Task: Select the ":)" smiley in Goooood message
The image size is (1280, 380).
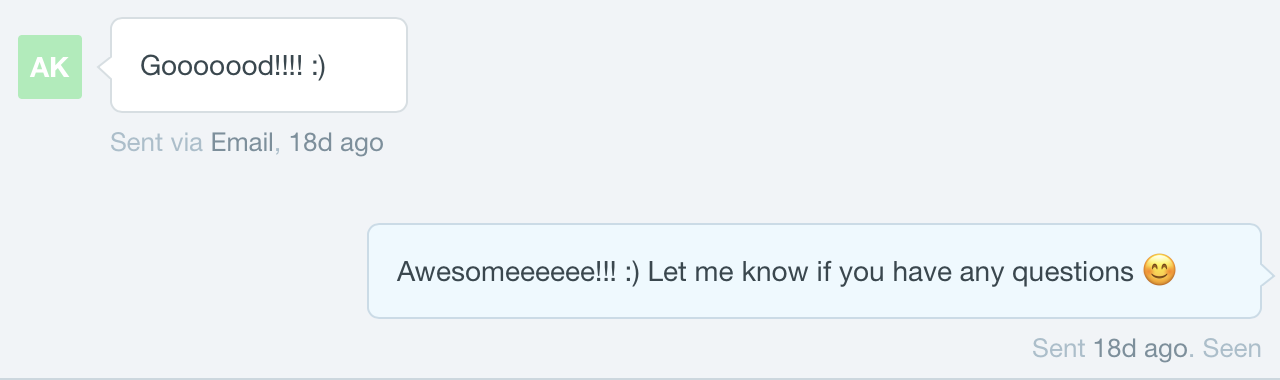Action: pos(316,66)
